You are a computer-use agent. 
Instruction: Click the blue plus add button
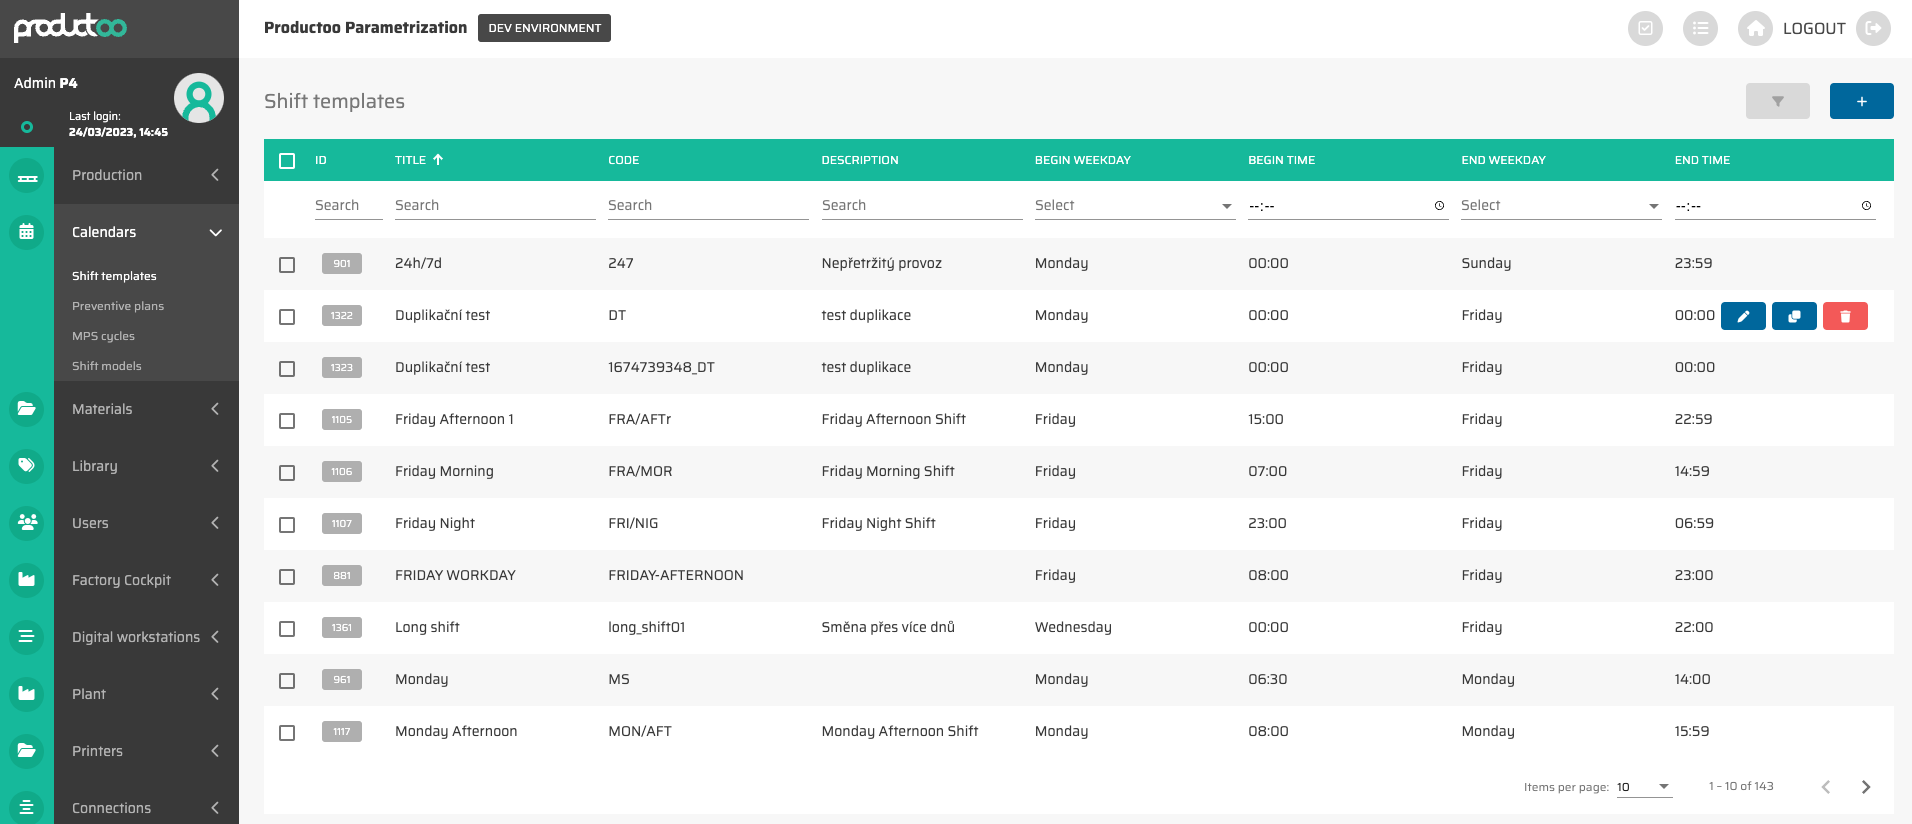coord(1861,101)
